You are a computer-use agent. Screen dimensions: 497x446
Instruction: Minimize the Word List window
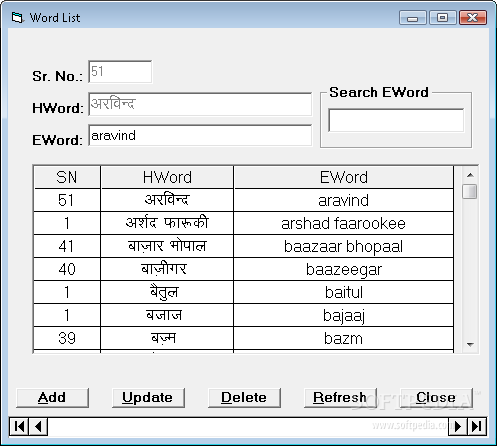[x=413, y=17]
